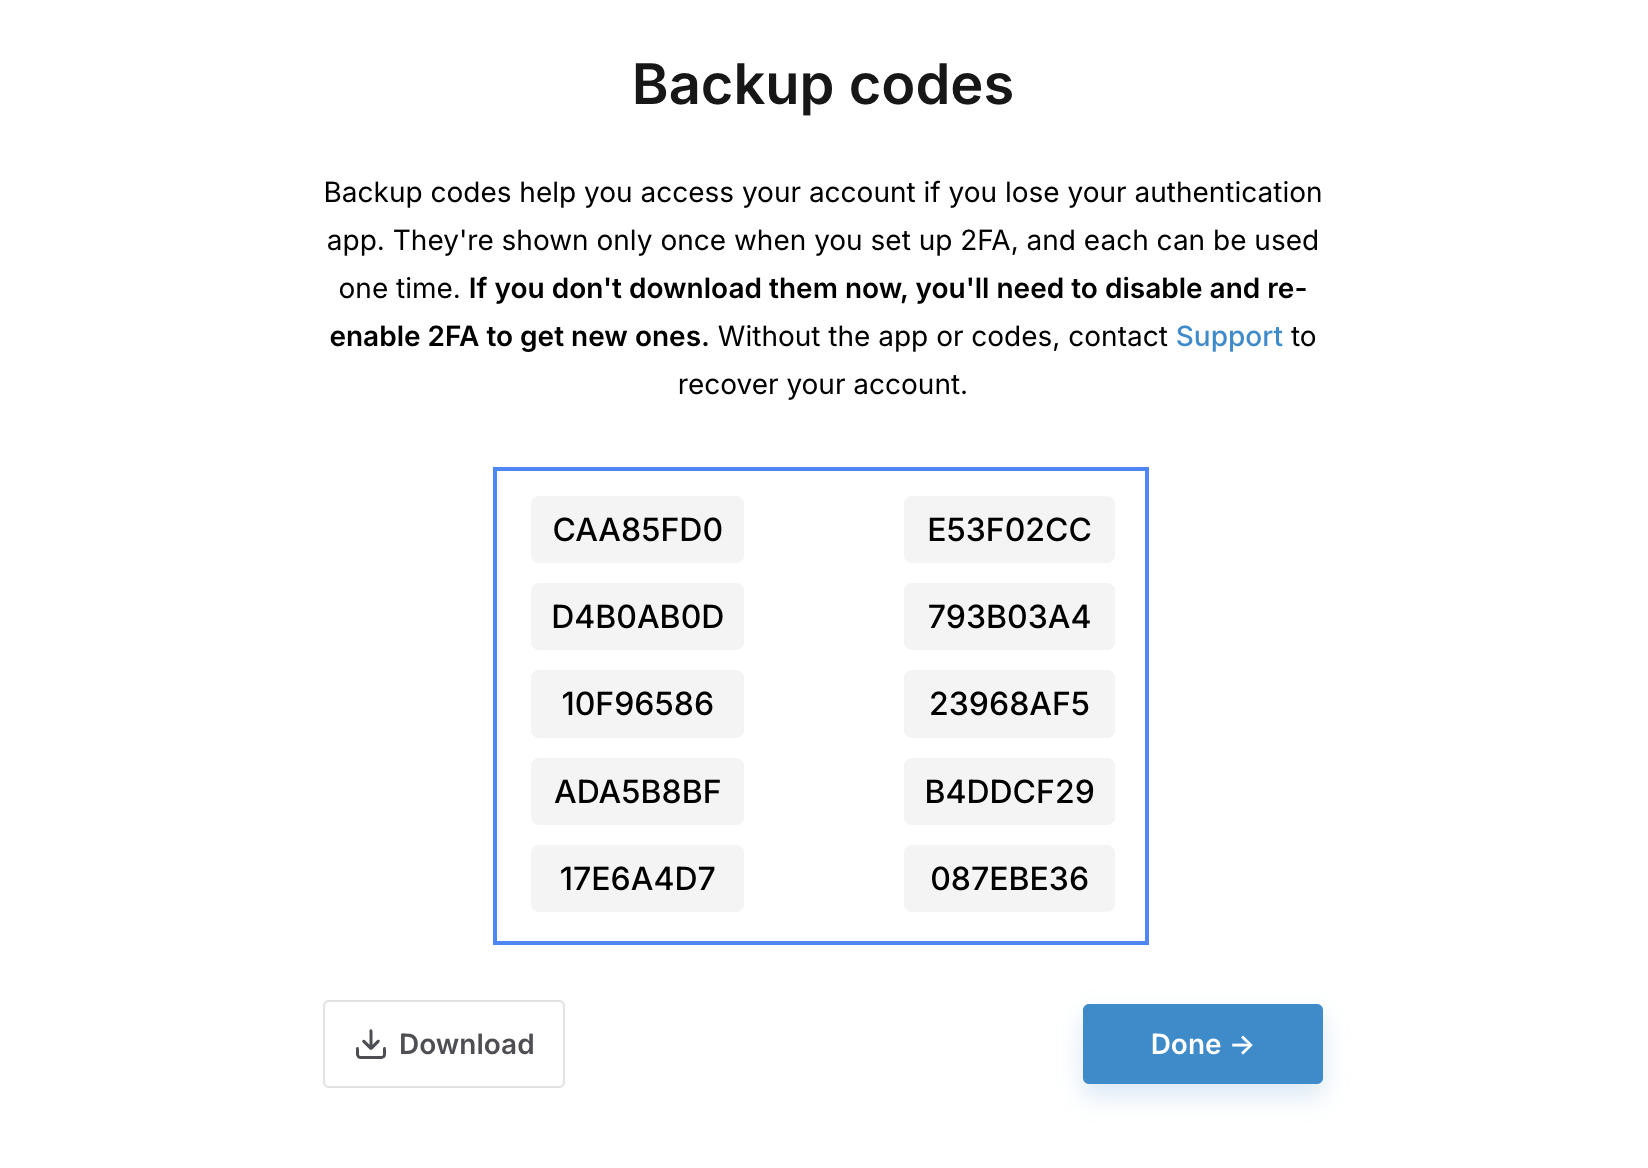Image resolution: width=1648 pixels, height=1168 pixels.
Task: Click on the 087EBE36 code
Action: 1009,879
